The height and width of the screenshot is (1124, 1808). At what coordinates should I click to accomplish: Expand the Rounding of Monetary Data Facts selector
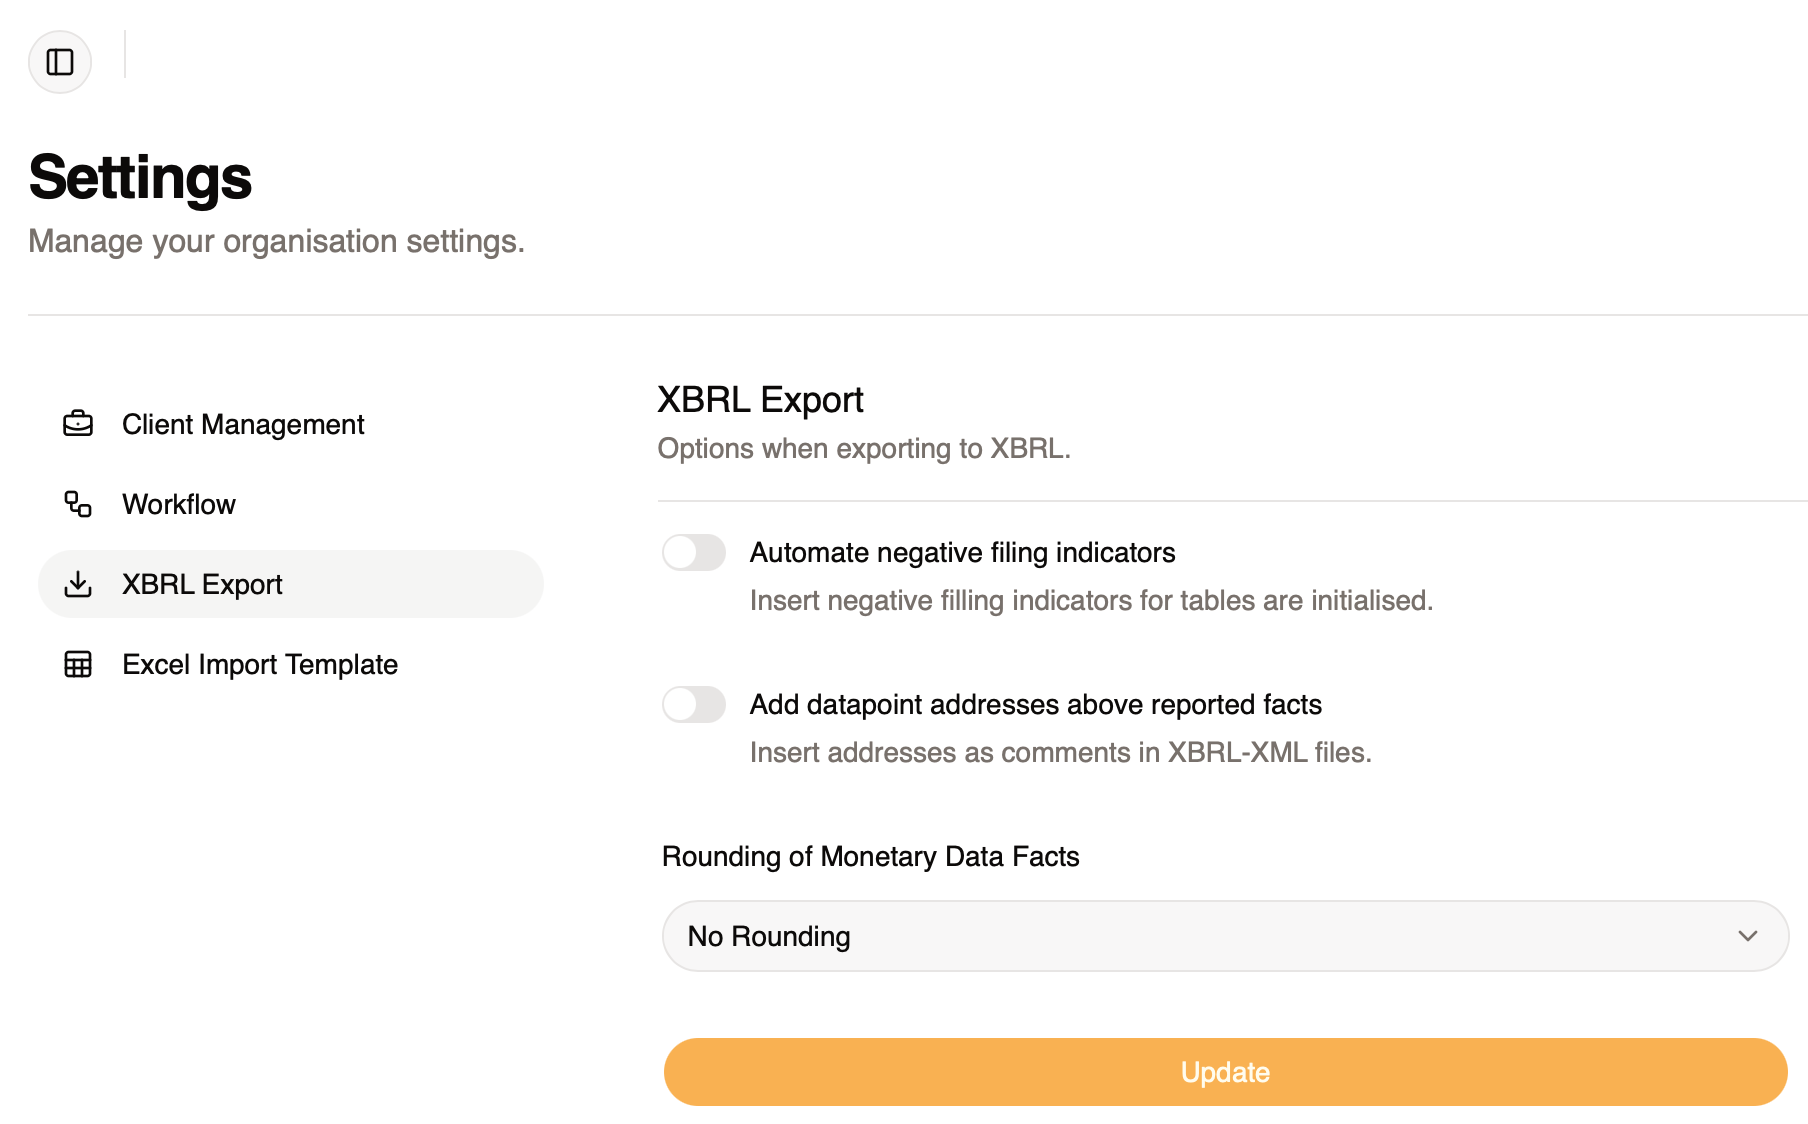click(1225, 936)
